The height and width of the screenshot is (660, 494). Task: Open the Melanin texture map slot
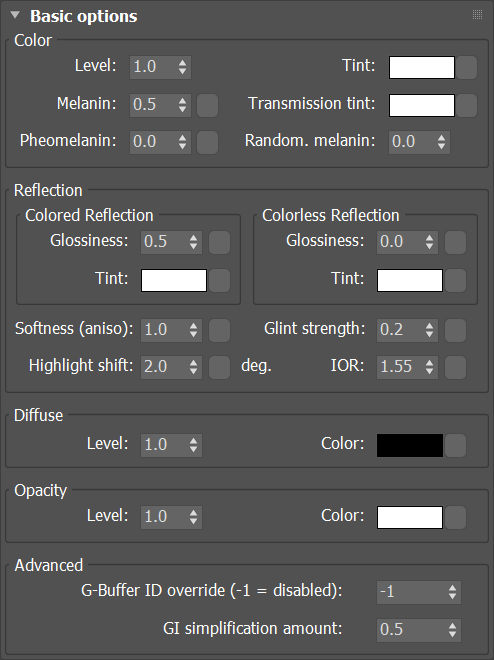(x=207, y=105)
